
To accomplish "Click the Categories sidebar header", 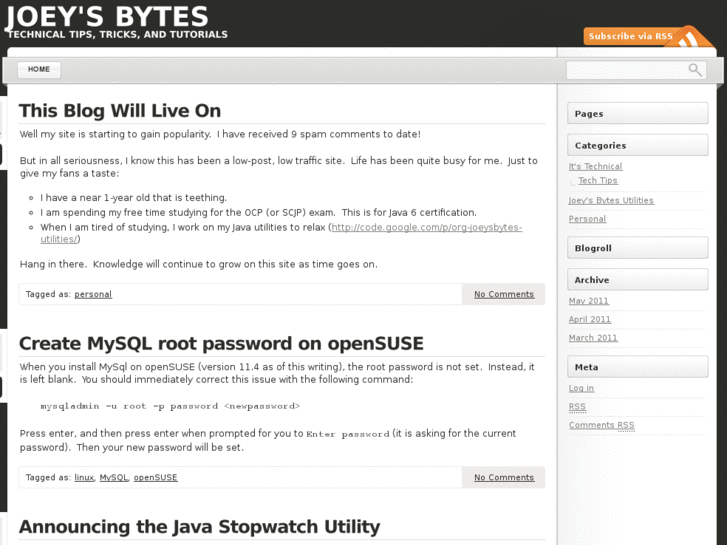I will pyautogui.click(x=638, y=146).
